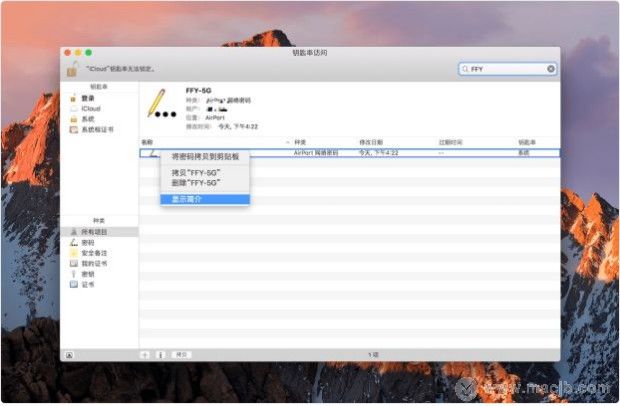This screenshot has width=620, height=406.
Task: Click the FFY-5G title in the detail header
Action: click(198, 91)
